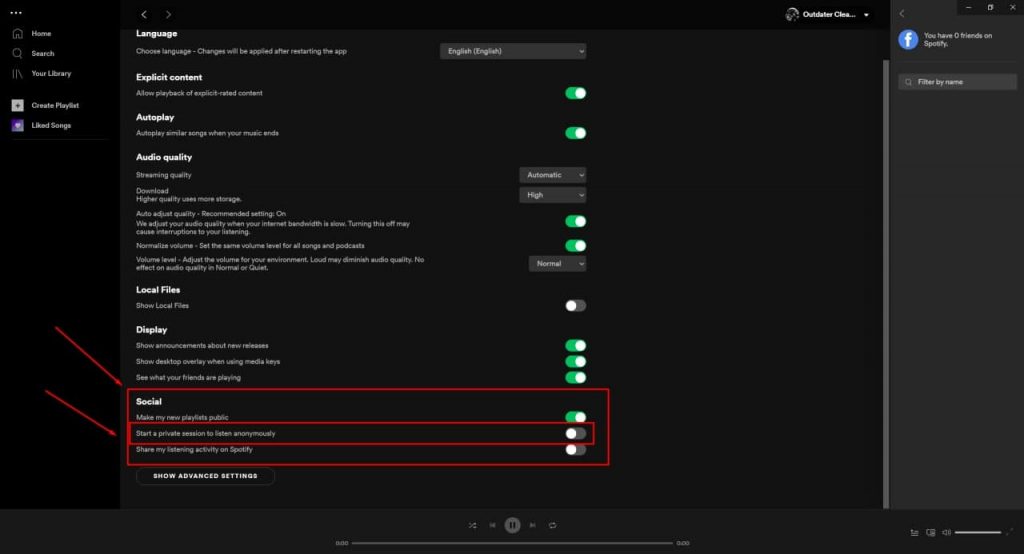Open Streaming quality Automatic dropdown
The height and width of the screenshot is (554, 1024).
click(552, 175)
